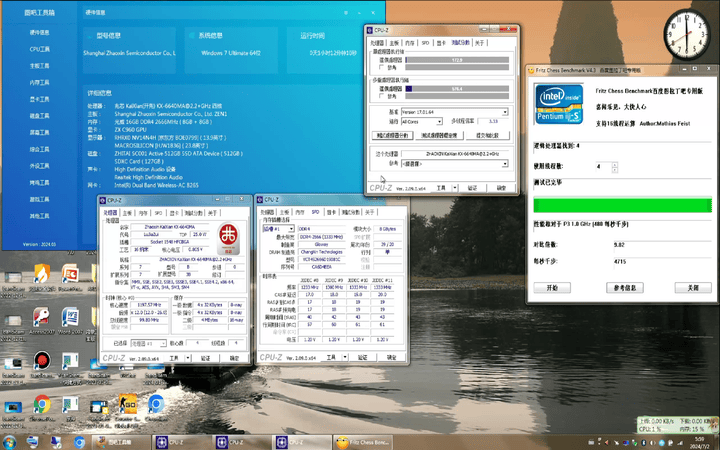Open the PowerPoint desktop shortcut

tap(70, 274)
